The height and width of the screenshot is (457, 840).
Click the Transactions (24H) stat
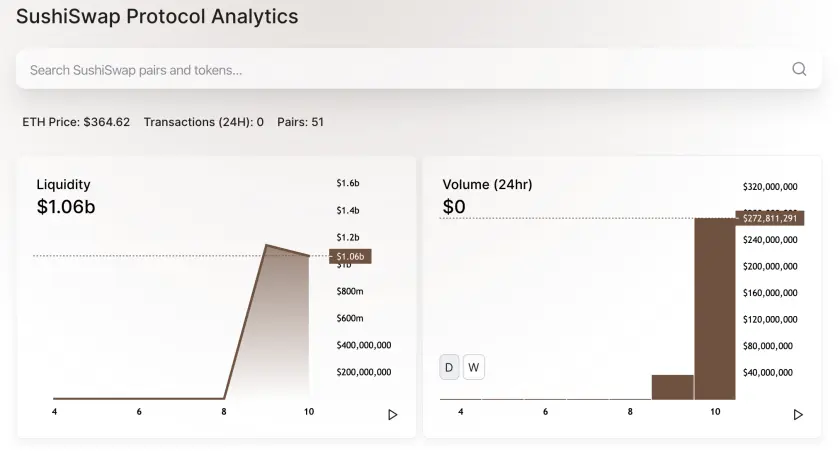(x=204, y=122)
